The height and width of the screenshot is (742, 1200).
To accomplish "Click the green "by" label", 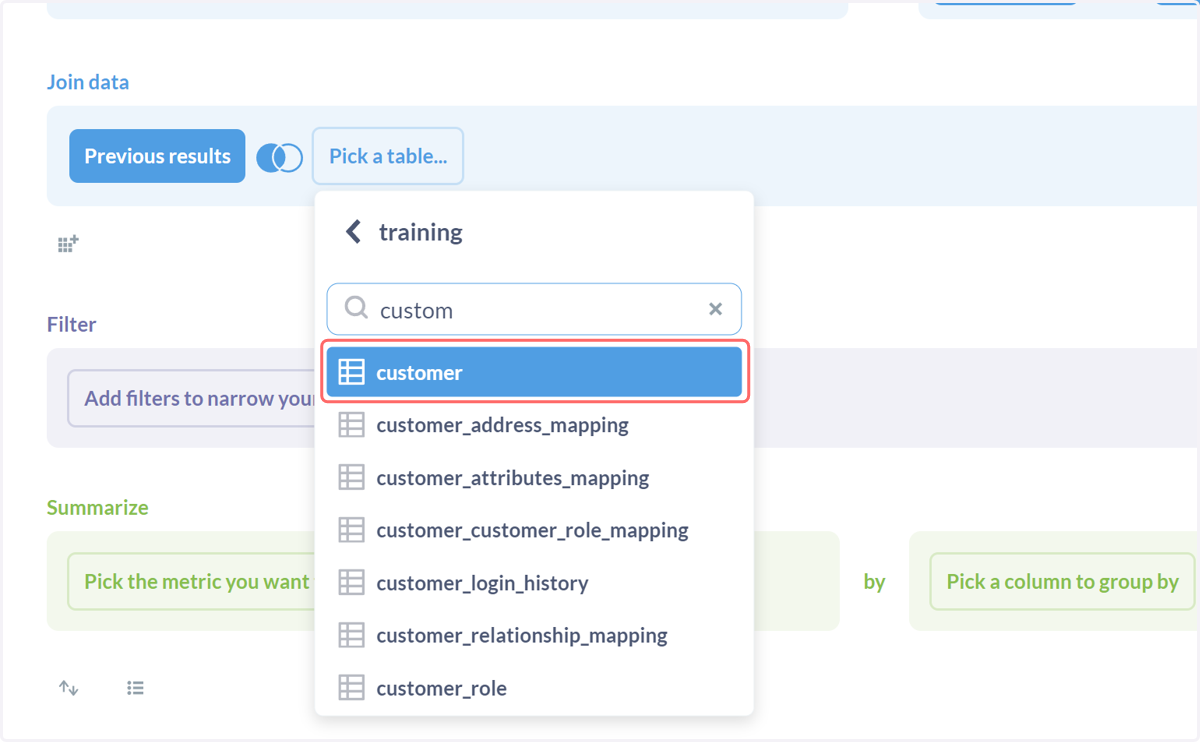I will (x=874, y=581).
